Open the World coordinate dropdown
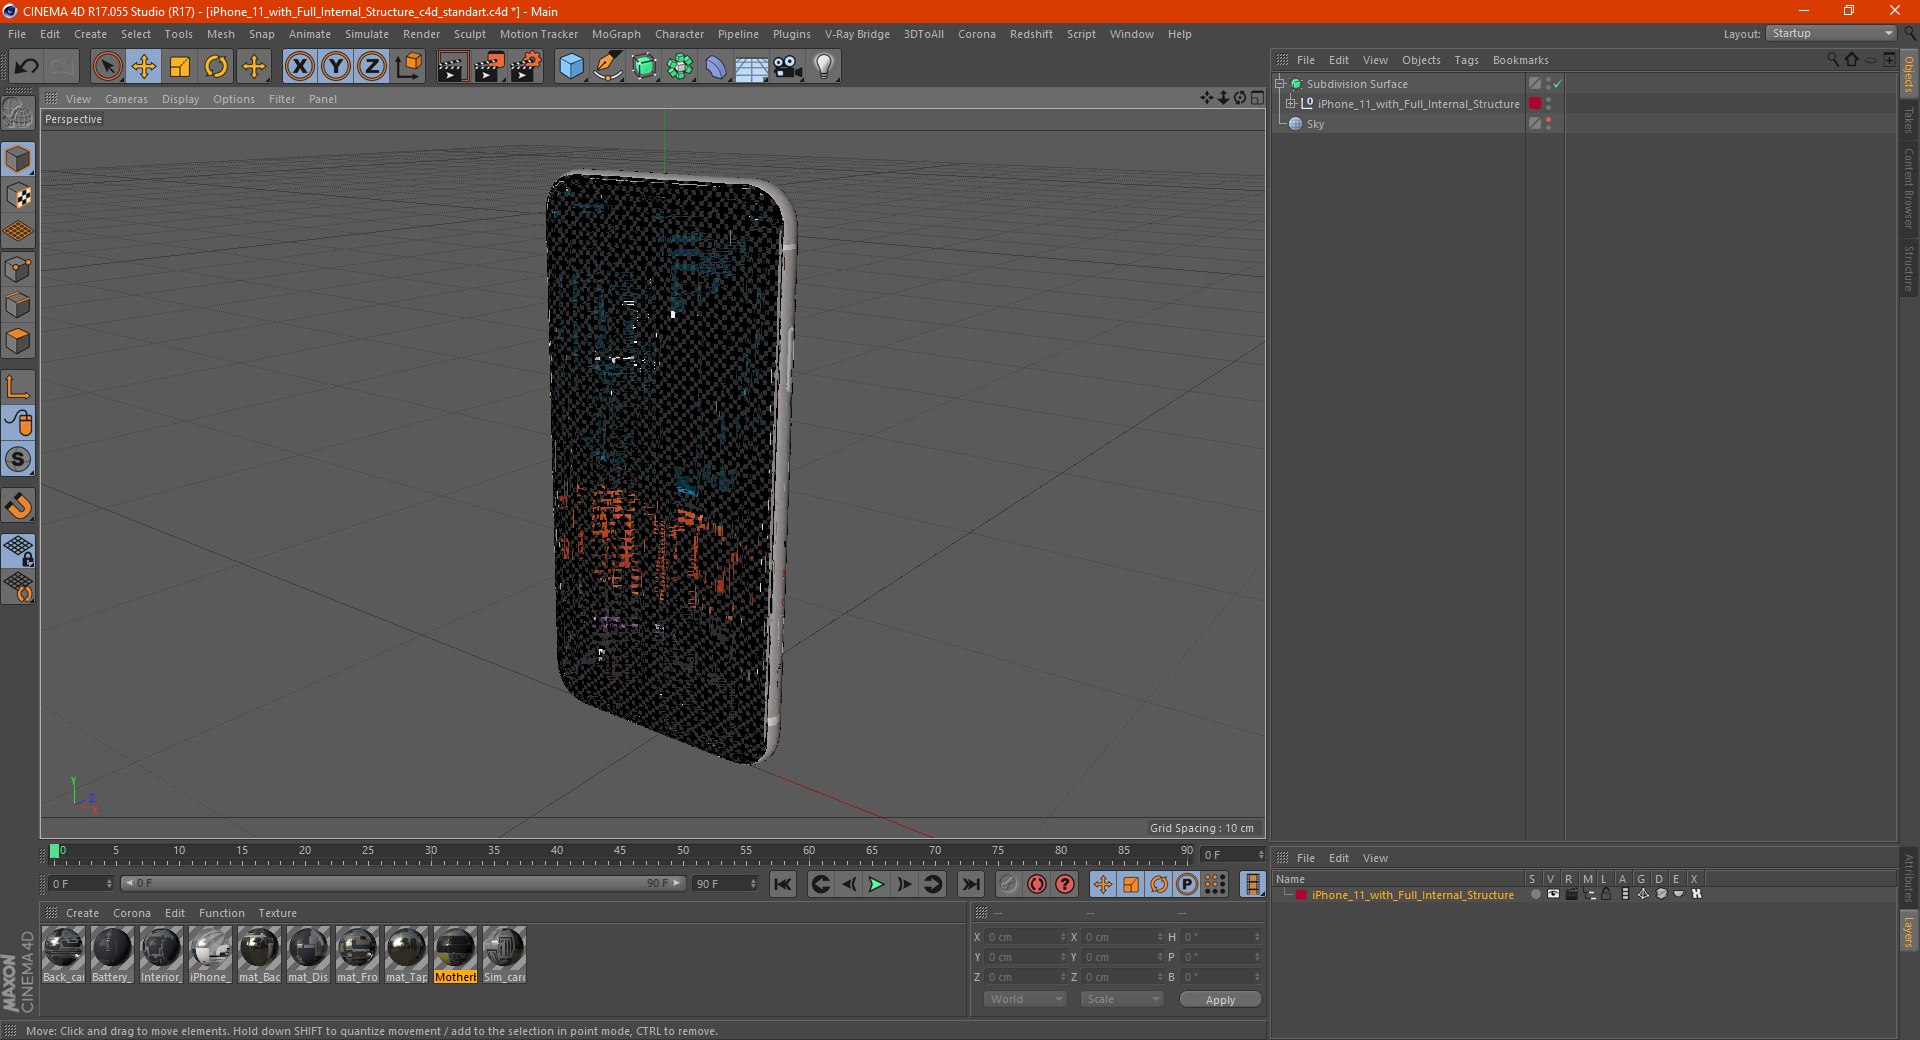 [x=1025, y=999]
